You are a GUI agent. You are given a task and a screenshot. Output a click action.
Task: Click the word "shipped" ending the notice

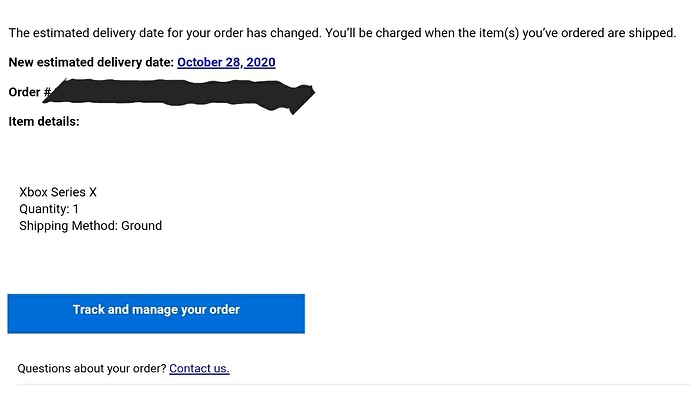(652, 33)
